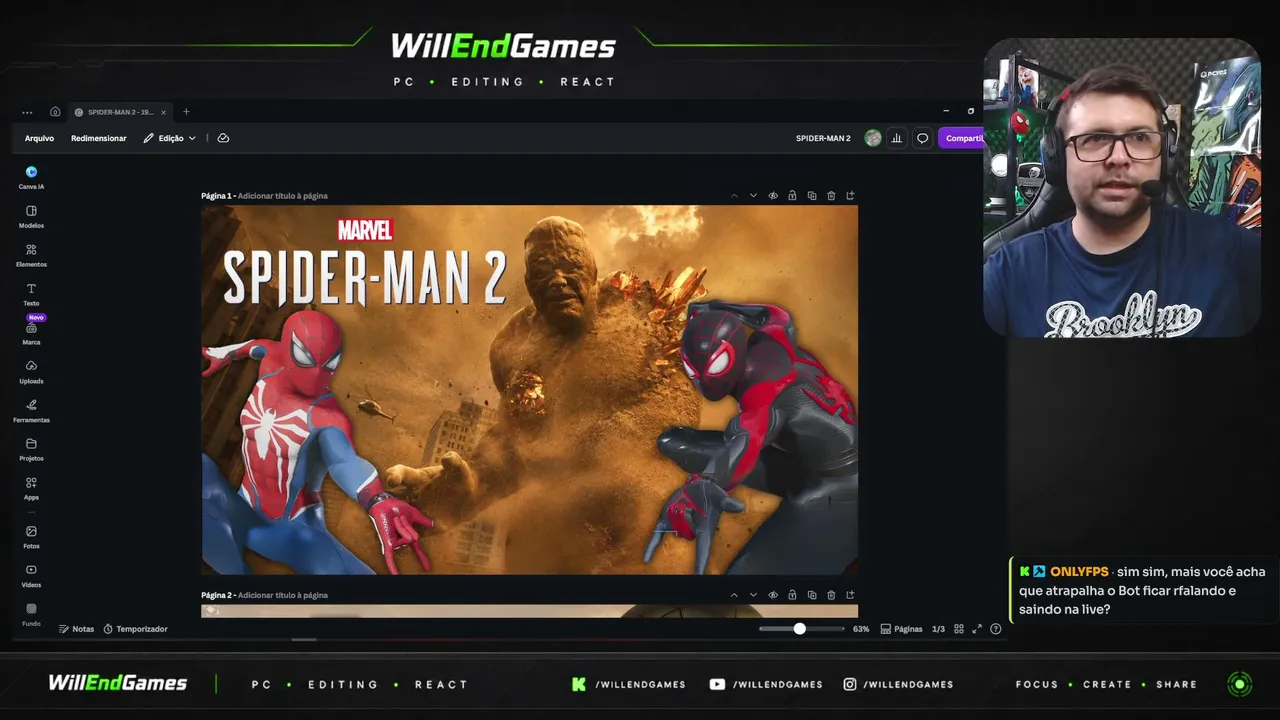The width and height of the screenshot is (1280, 720).
Task: Check cloud save status icon
Action: 223,138
